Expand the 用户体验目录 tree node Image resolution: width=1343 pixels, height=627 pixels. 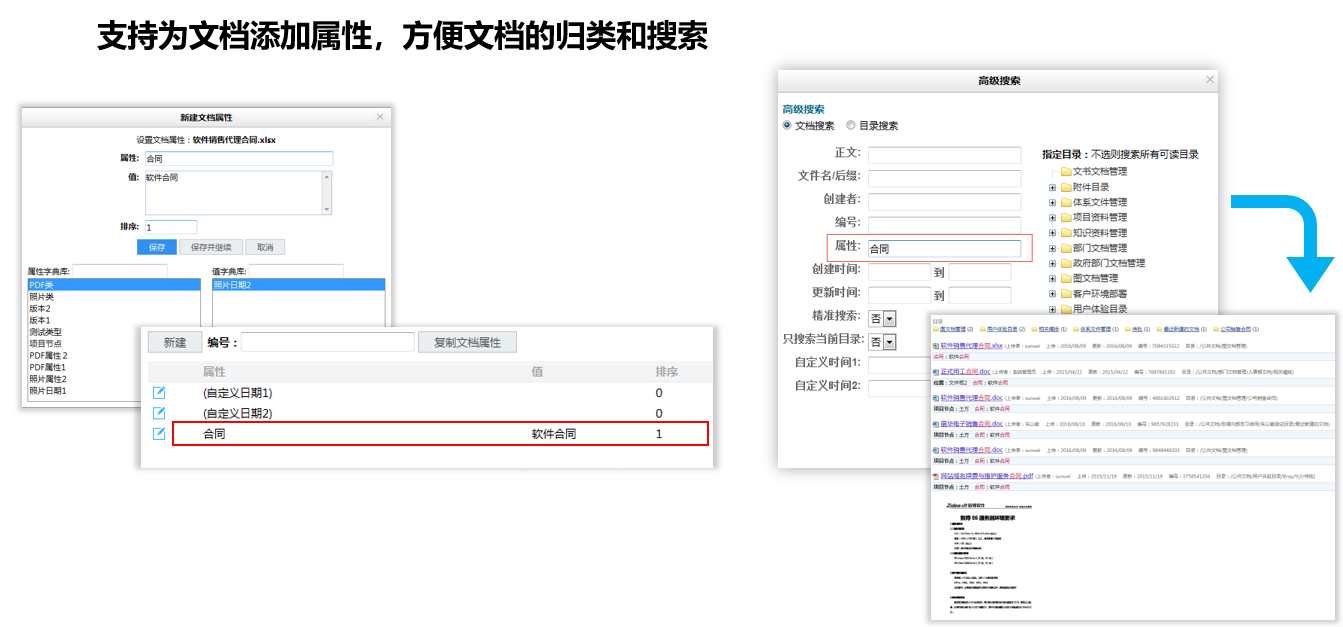(x=1052, y=309)
